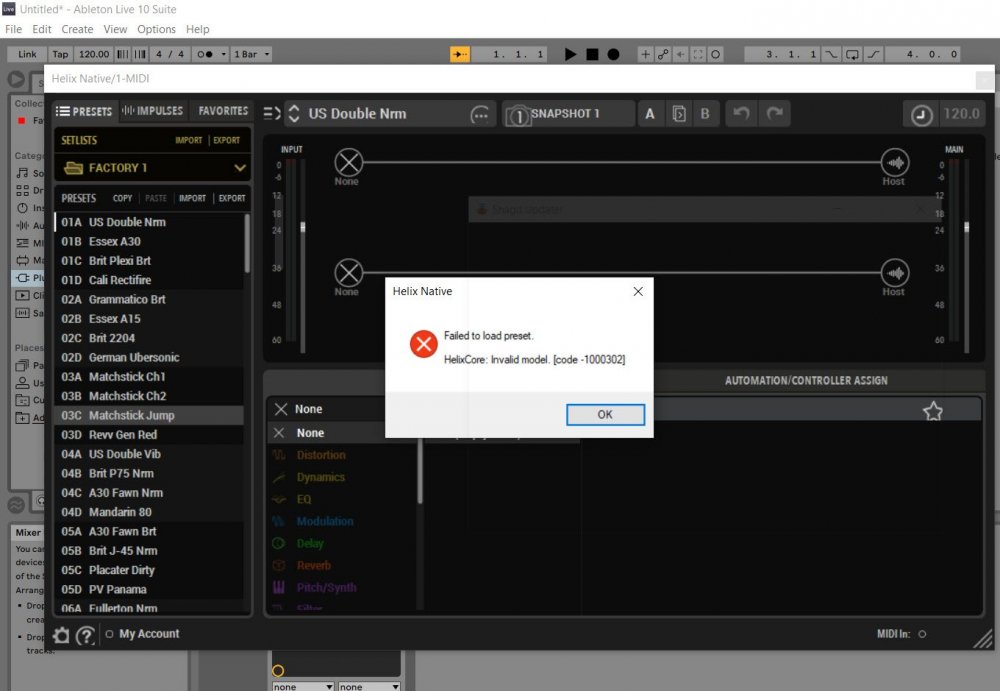Adjust the MAIN output level slider handle
This screenshot has height=691, width=1000.
967,227
